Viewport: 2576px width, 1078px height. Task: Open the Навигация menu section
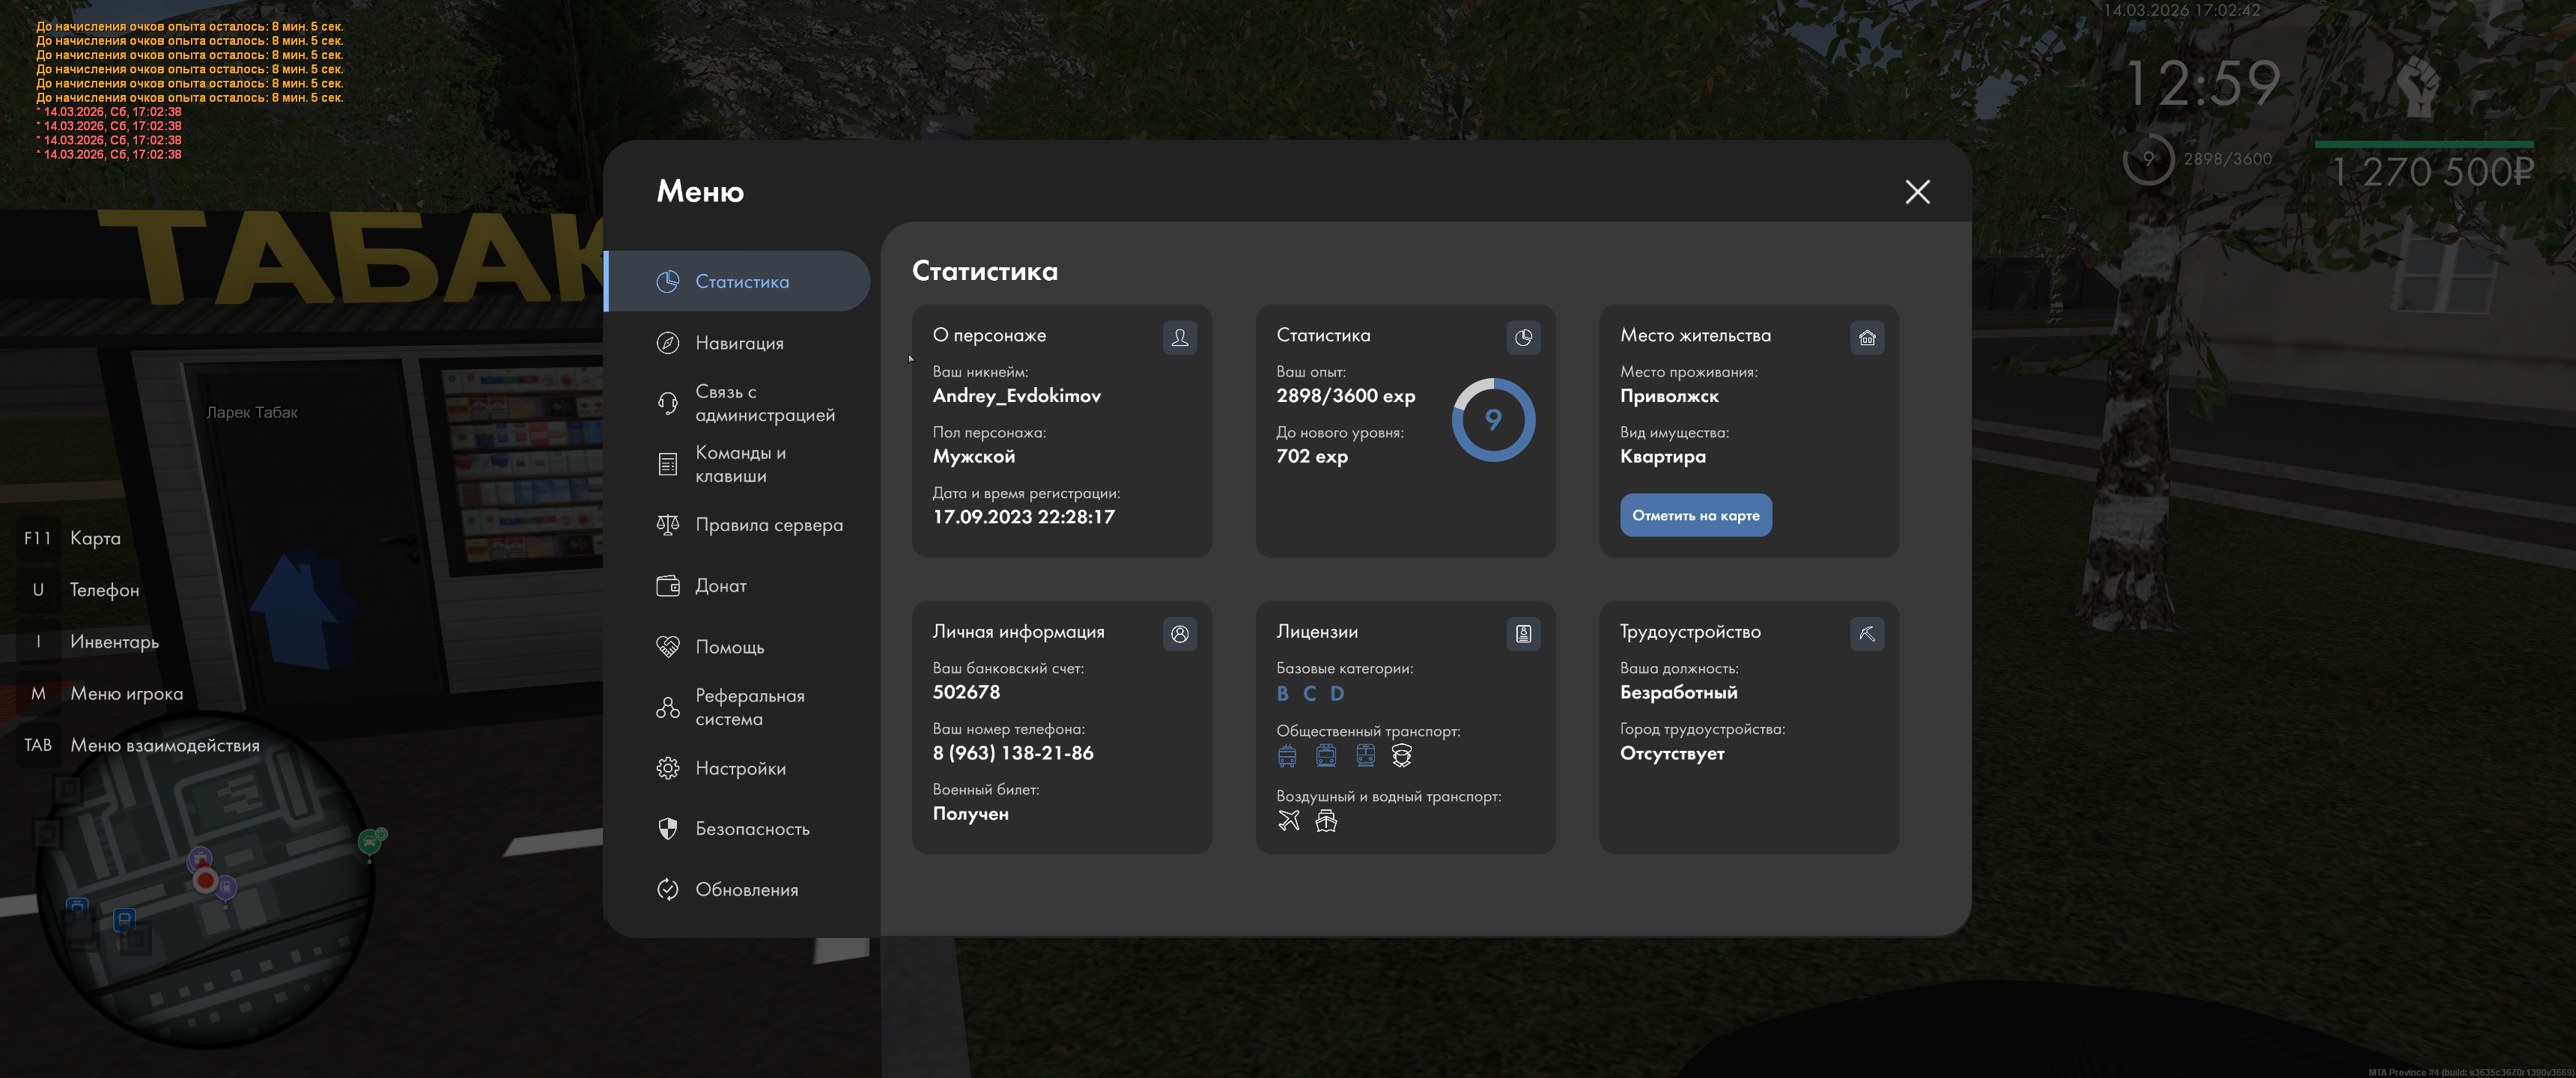coord(738,343)
